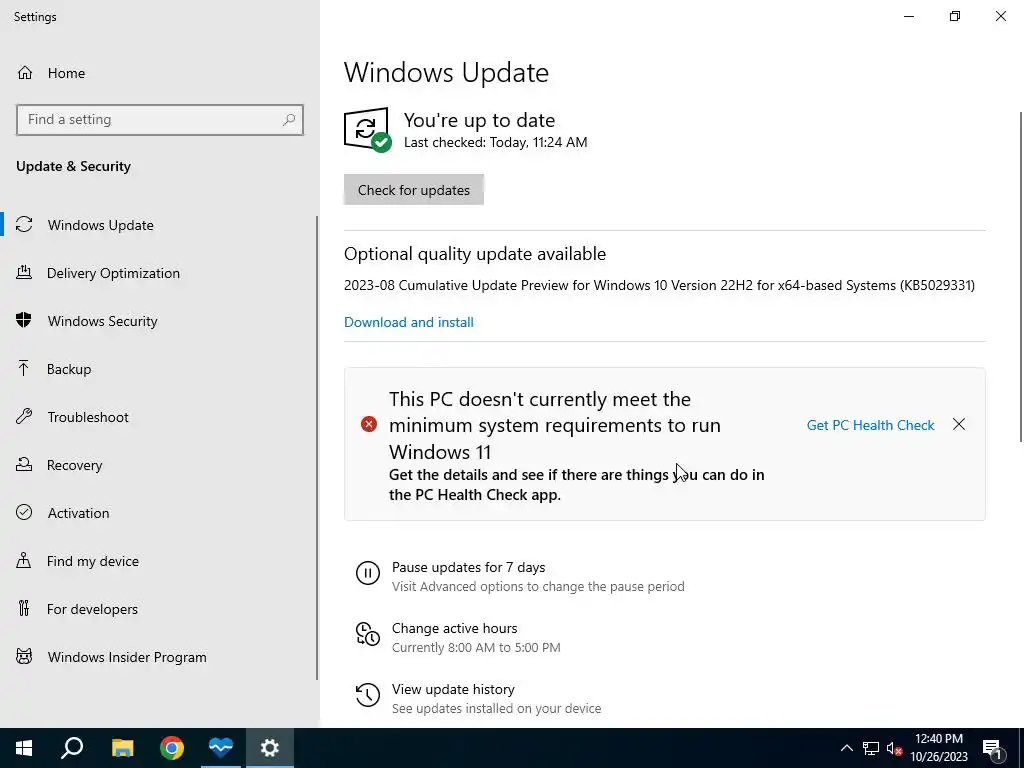This screenshot has height=768, width=1024.
Task: Click Check for updates button
Action: point(414,189)
